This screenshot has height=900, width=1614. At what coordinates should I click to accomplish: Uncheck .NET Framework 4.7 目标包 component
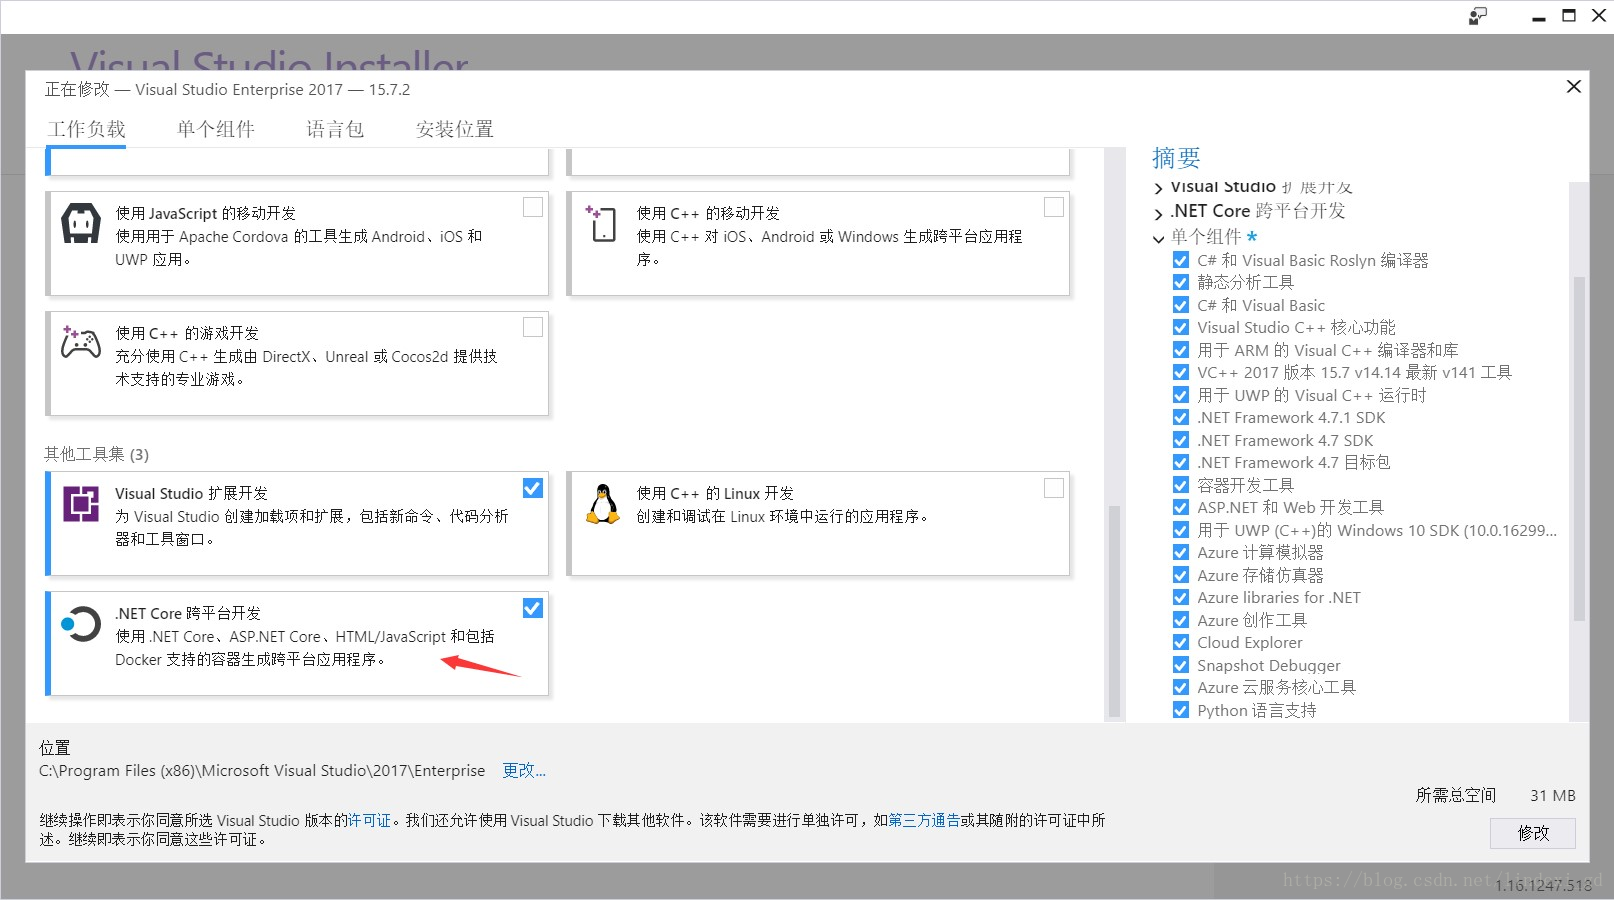coord(1181,462)
